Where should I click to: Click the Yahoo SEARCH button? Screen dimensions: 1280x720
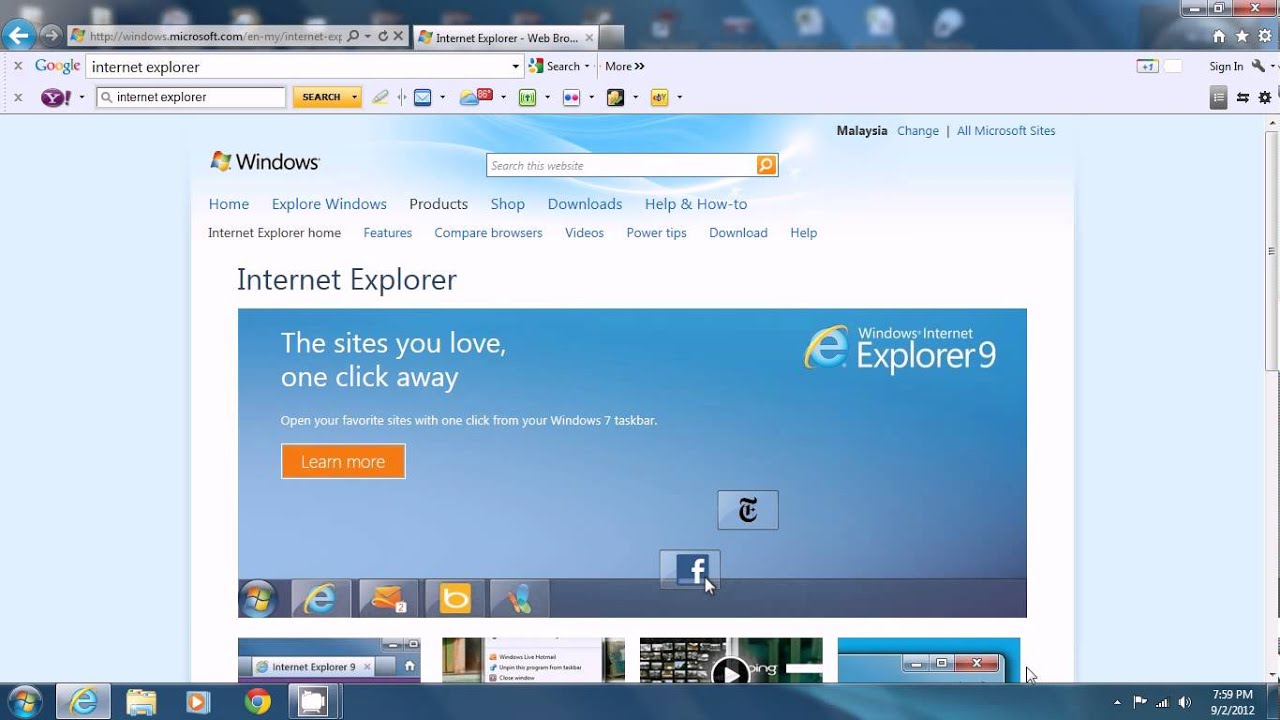point(320,97)
